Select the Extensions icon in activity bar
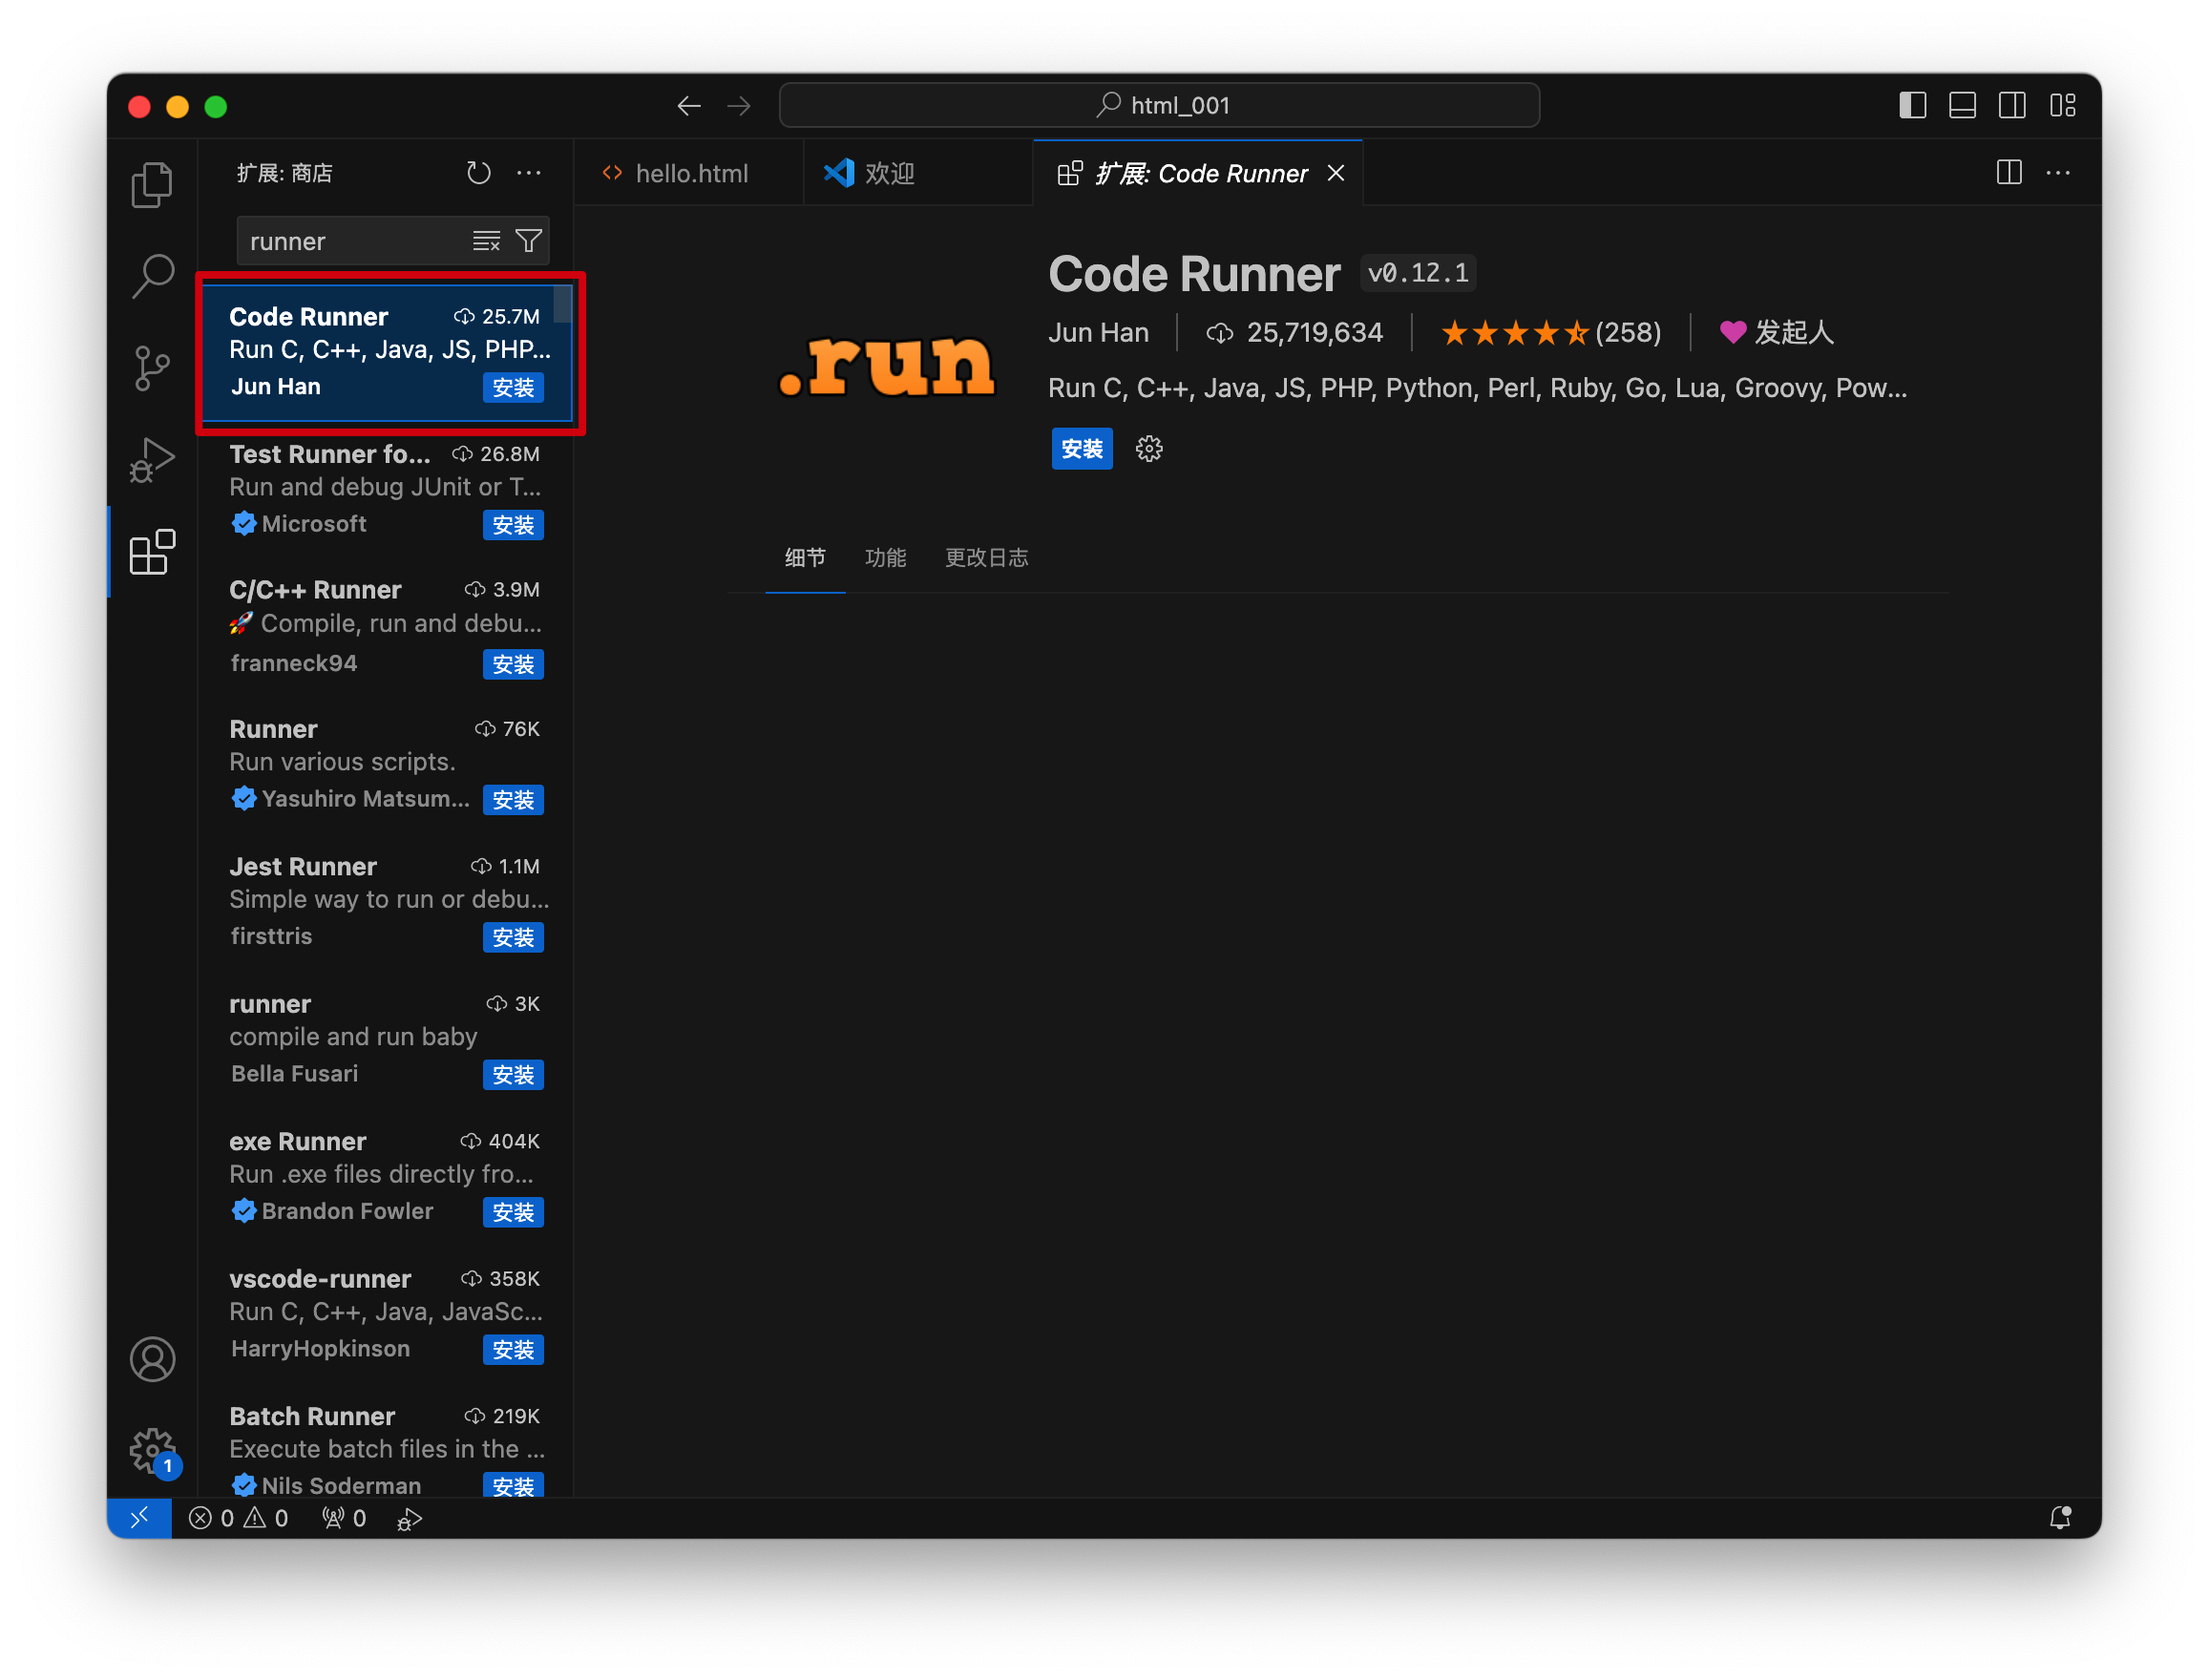The width and height of the screenshot is (2209, 1680). tap(152, 552)
